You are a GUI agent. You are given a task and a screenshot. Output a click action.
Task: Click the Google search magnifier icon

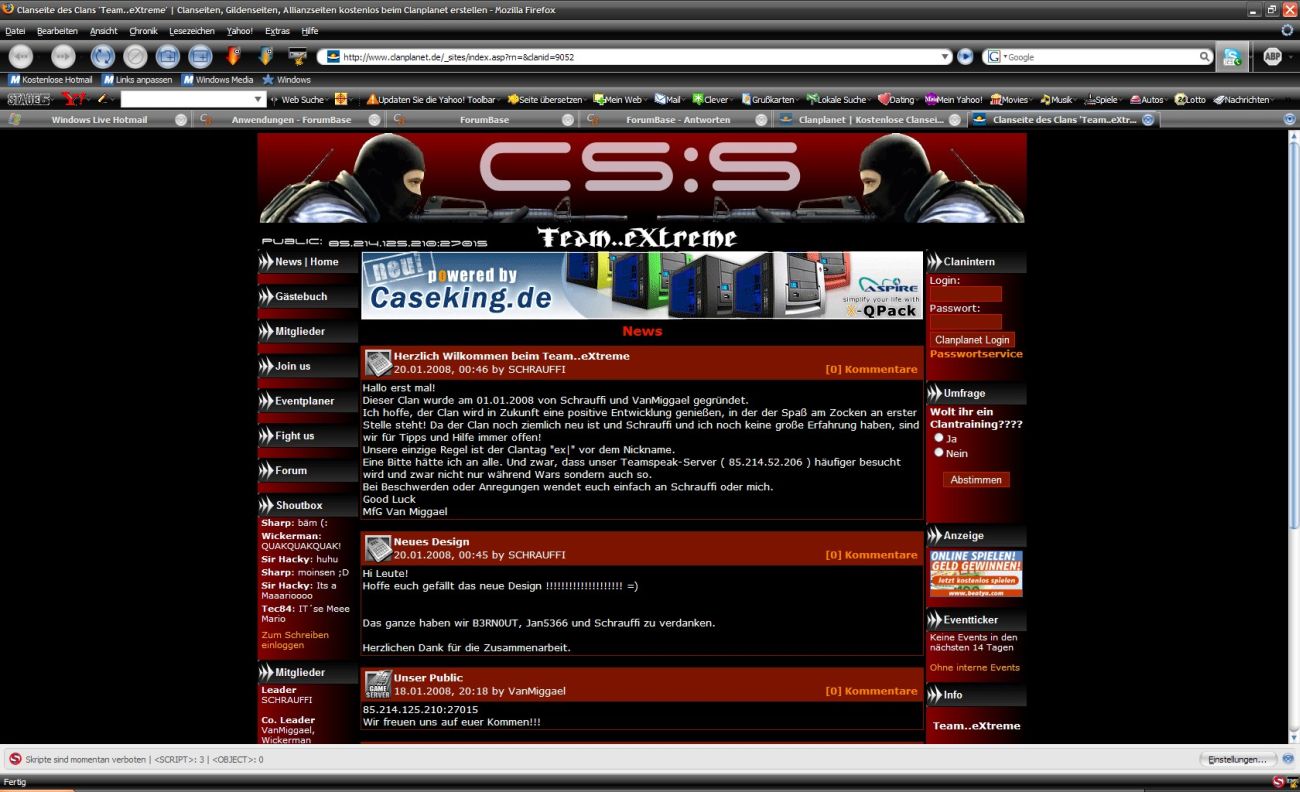(x=1206, y=57)
